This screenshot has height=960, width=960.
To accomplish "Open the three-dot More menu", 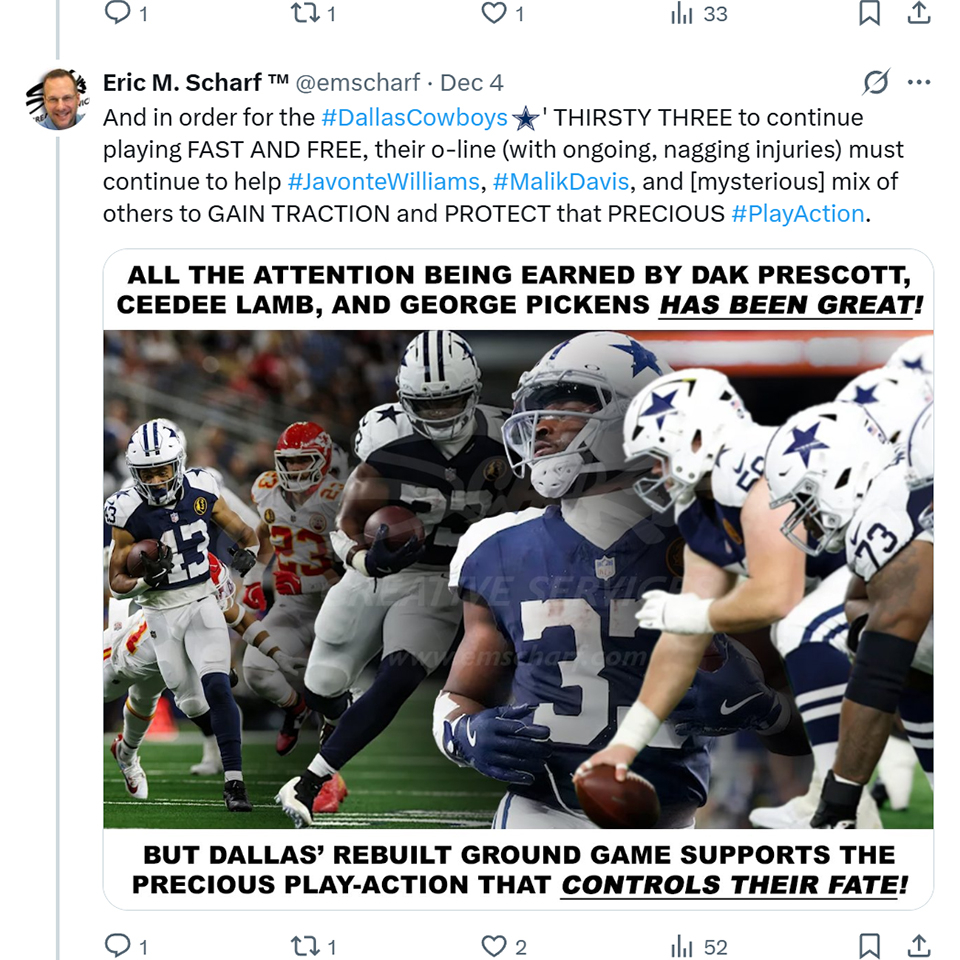I will (919, 83).
